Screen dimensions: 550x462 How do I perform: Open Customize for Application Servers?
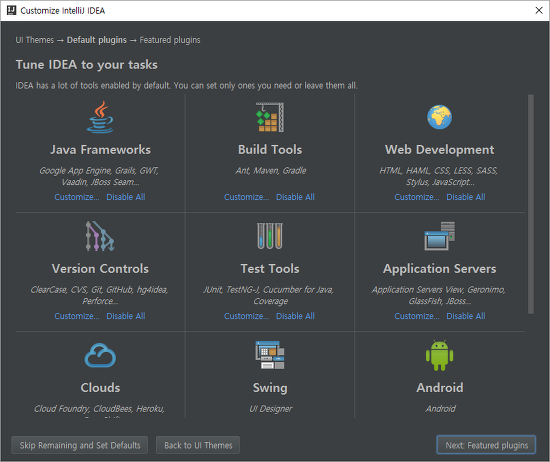pyautogui.click(x=417, y=316)
